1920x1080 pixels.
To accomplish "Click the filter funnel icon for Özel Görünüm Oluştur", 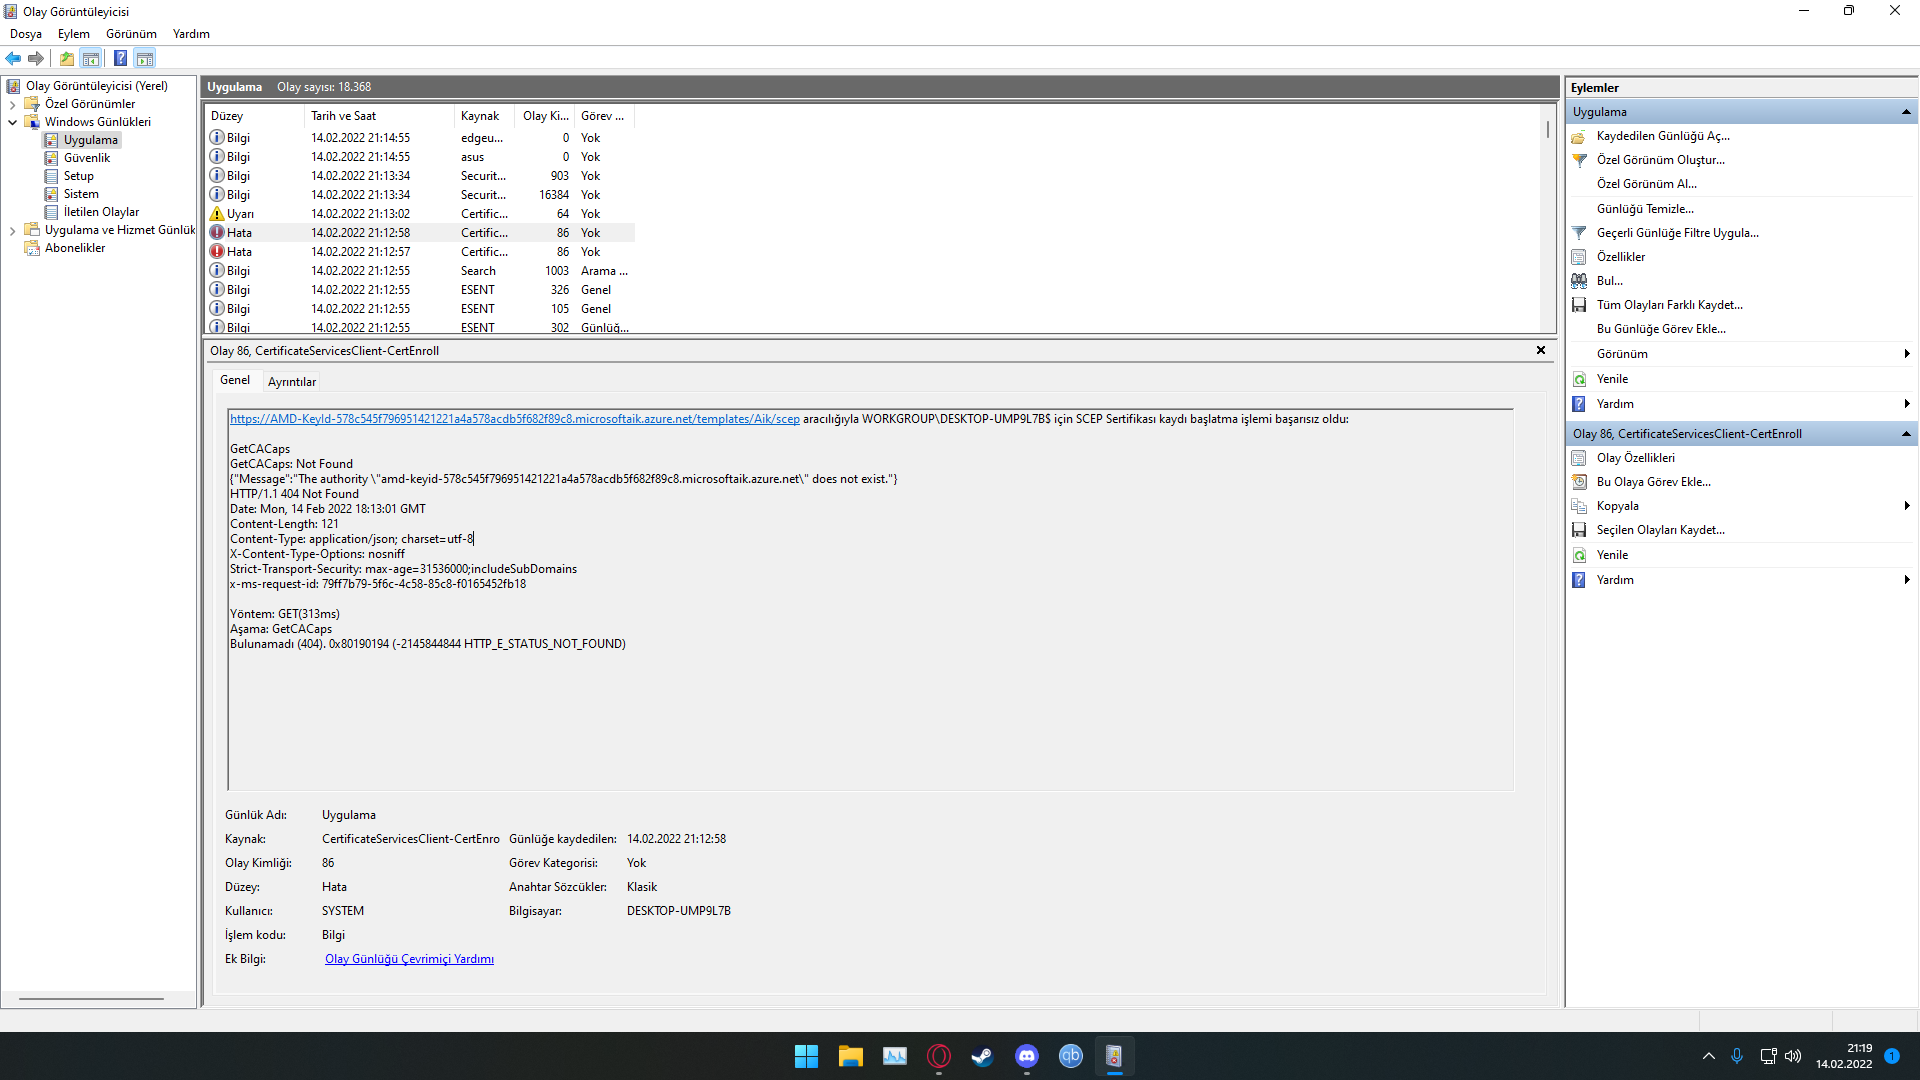I will [x=1579, y=160].
